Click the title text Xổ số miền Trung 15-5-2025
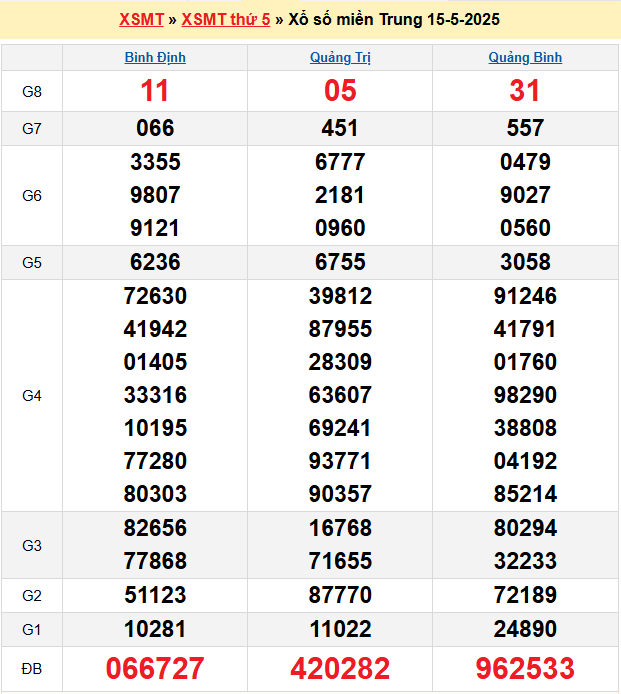 point(394,20)
